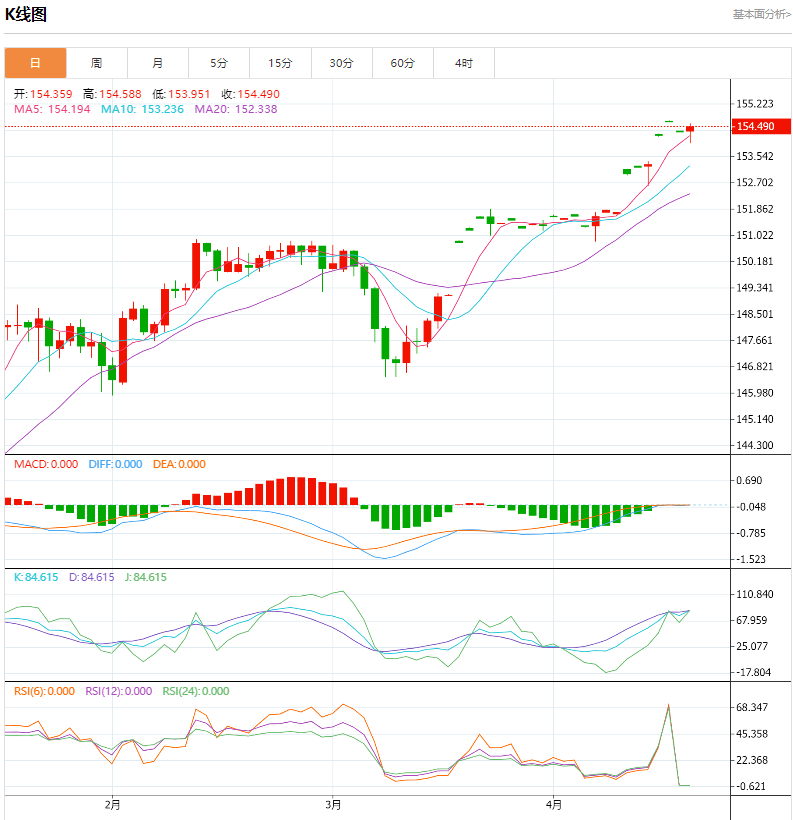Viewport: 793px width, 820px height.
Task: Open the 5分 timeframe tab
Action: pyautogui.click(x=219, y=63)
